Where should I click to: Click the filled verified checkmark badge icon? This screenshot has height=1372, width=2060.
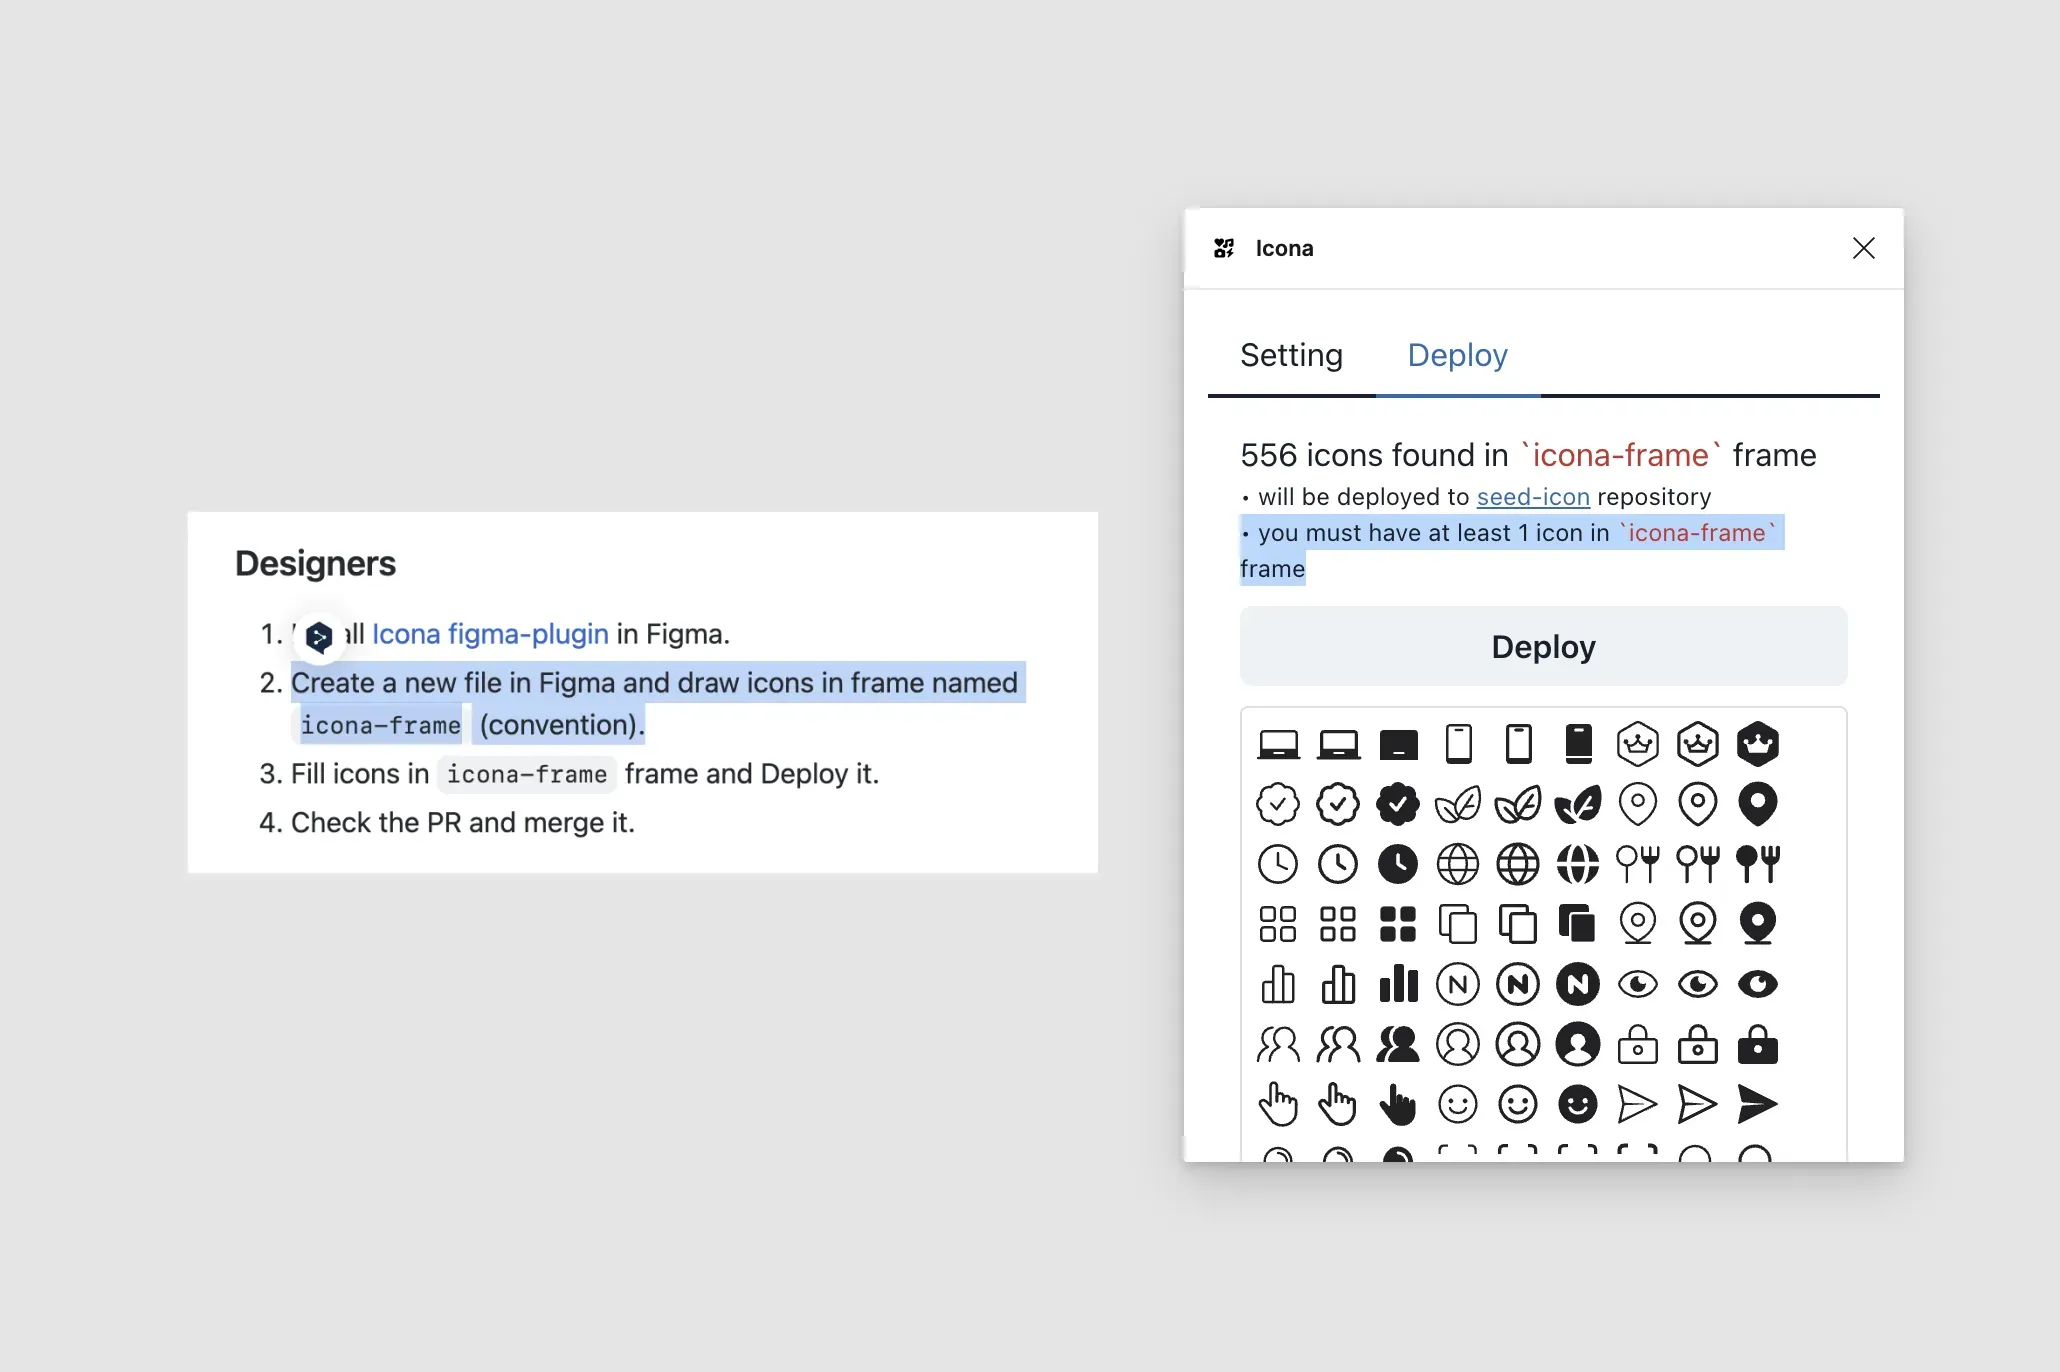[1398, 804]
